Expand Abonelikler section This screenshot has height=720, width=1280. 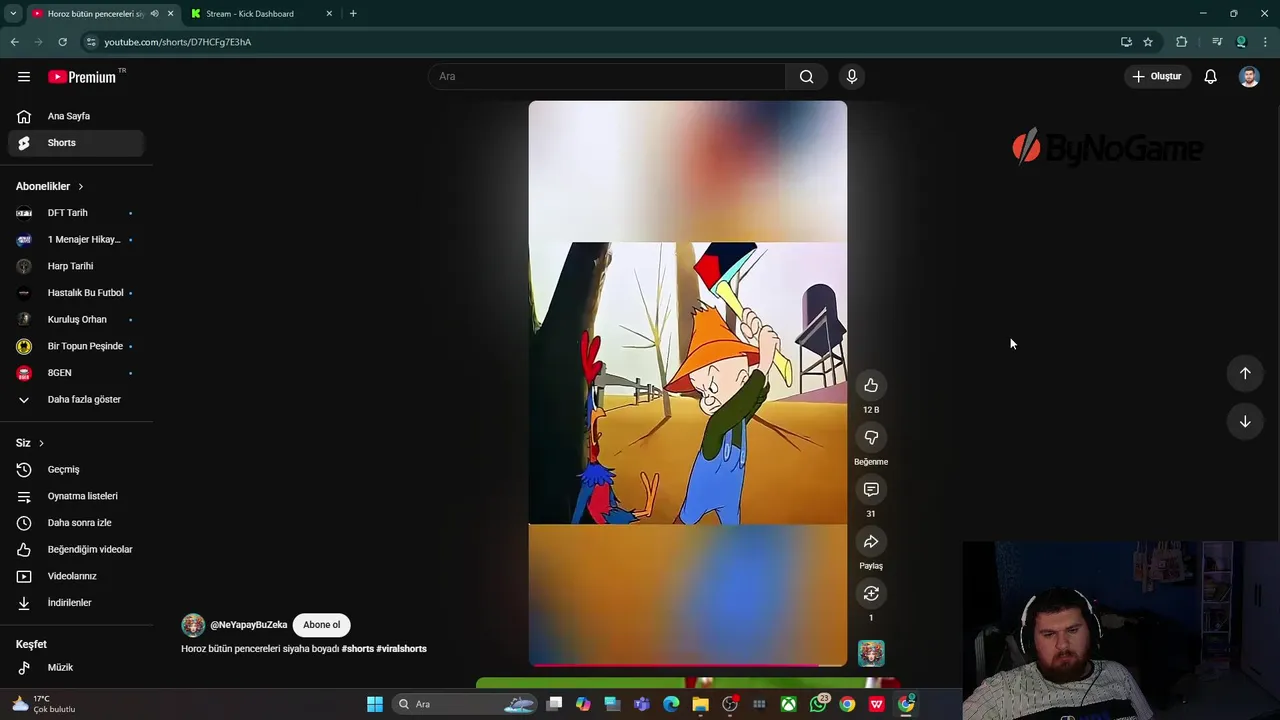(50, 186)
